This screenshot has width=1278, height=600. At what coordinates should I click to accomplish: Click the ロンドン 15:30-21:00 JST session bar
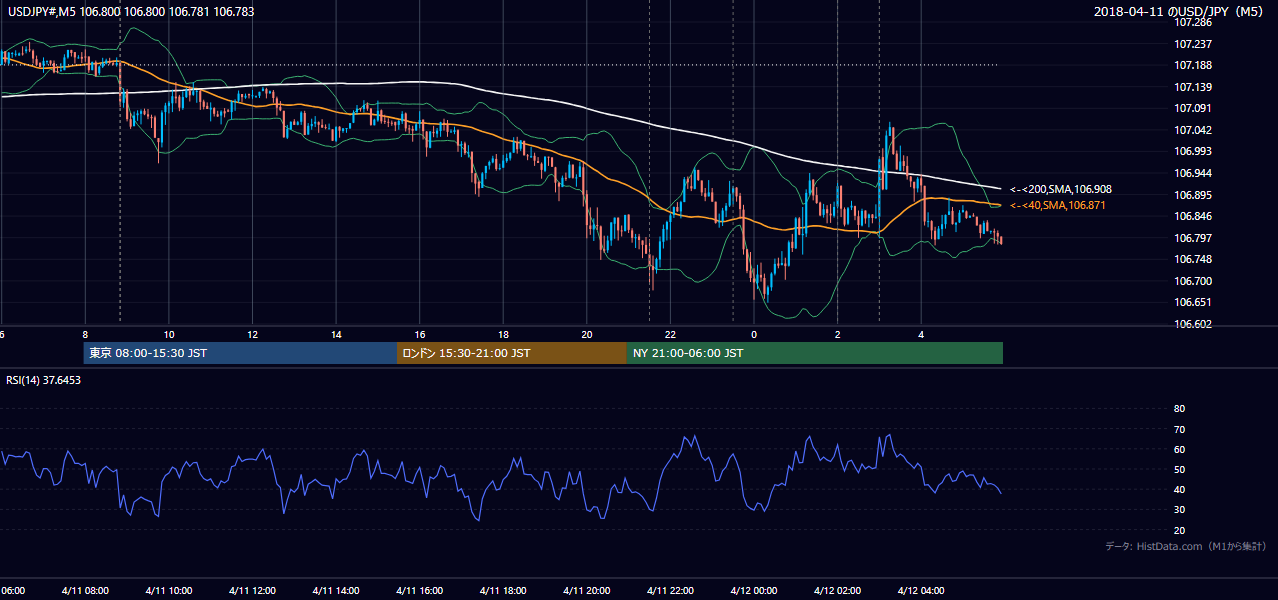(512, 353)
